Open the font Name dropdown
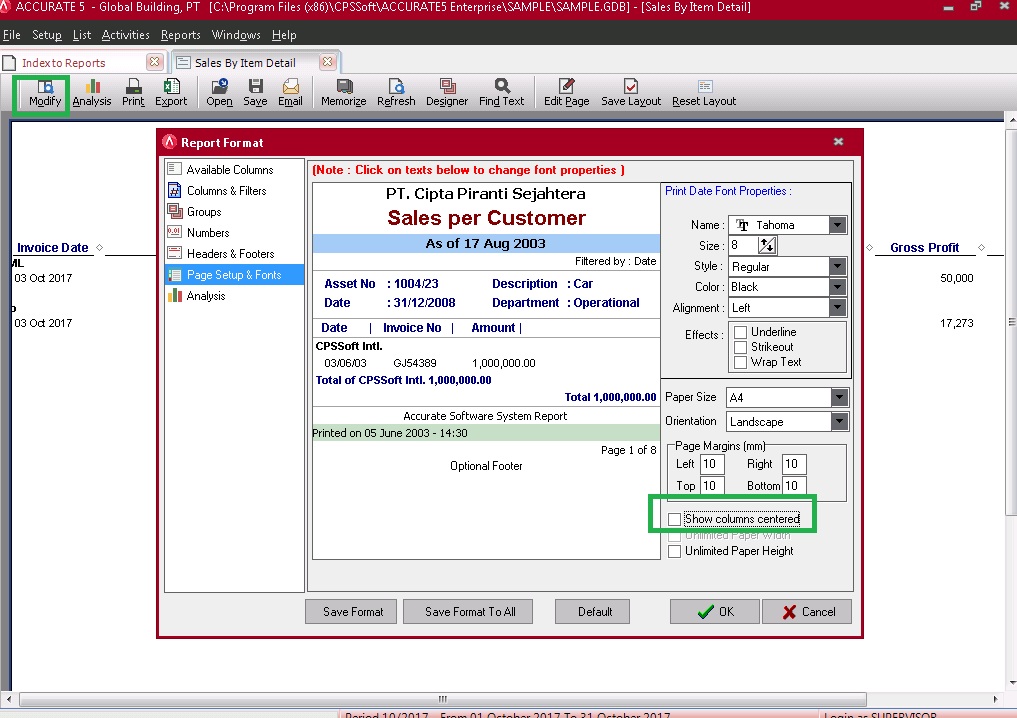1017x718 pixels. click(x=838, y=226)
